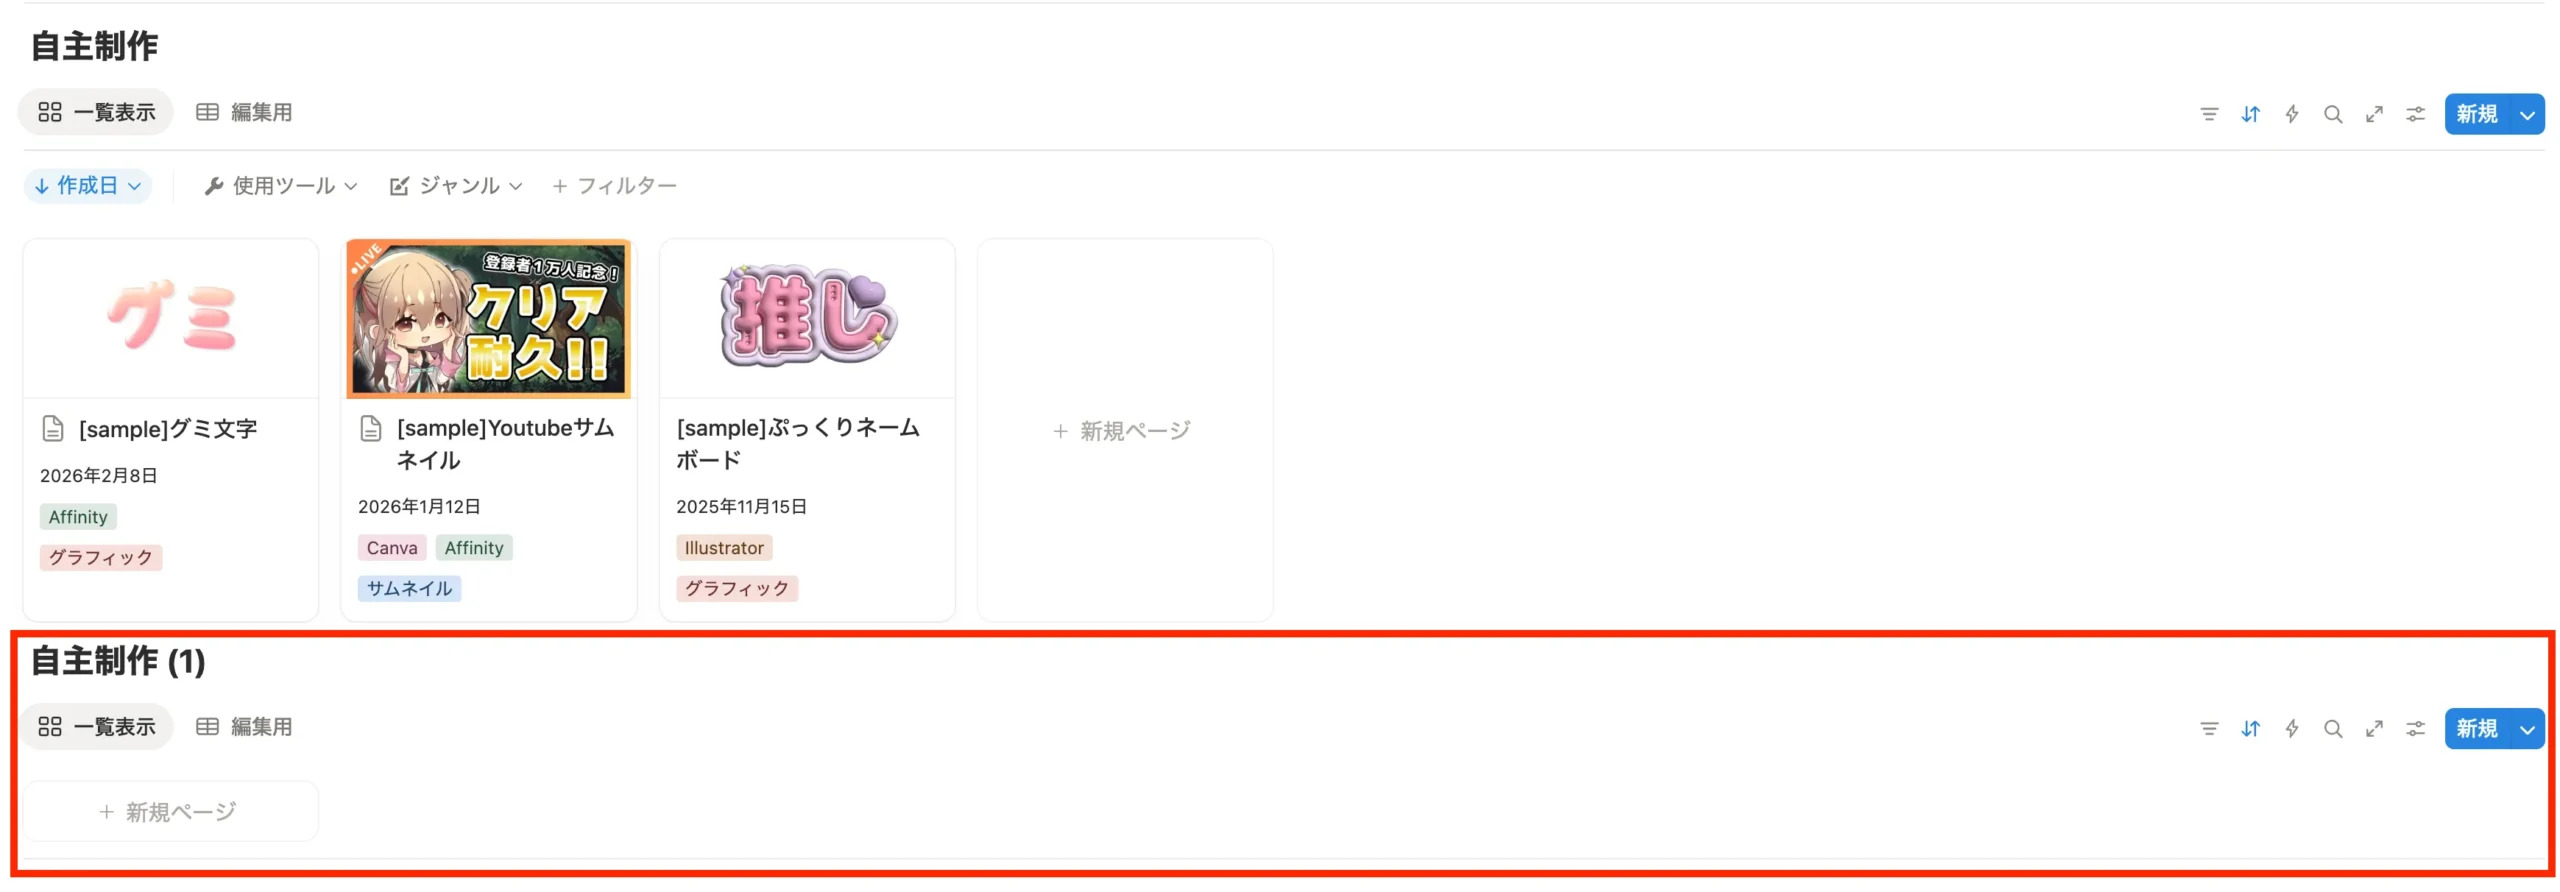Open filter icon in top 自主制作 toolbar
This screenshot has height=892, width=2560.
coord(2209,114)
